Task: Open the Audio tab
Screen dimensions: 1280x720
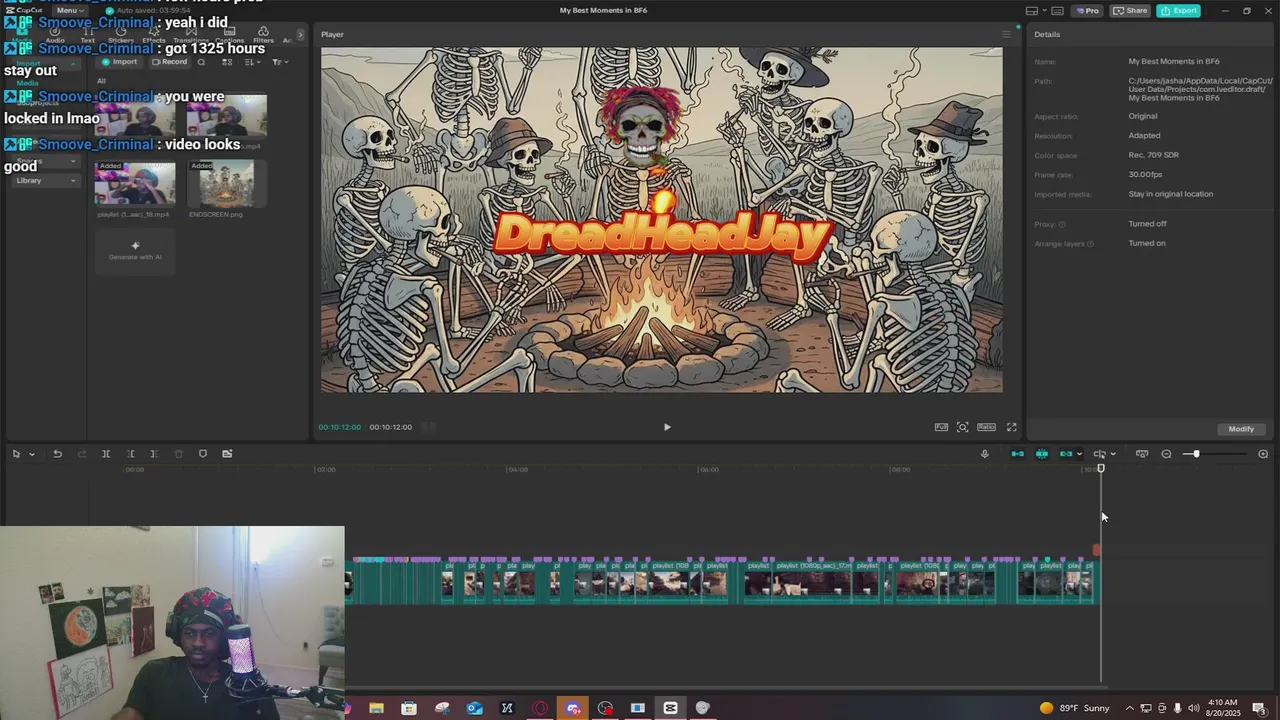Action: [55, 35]
